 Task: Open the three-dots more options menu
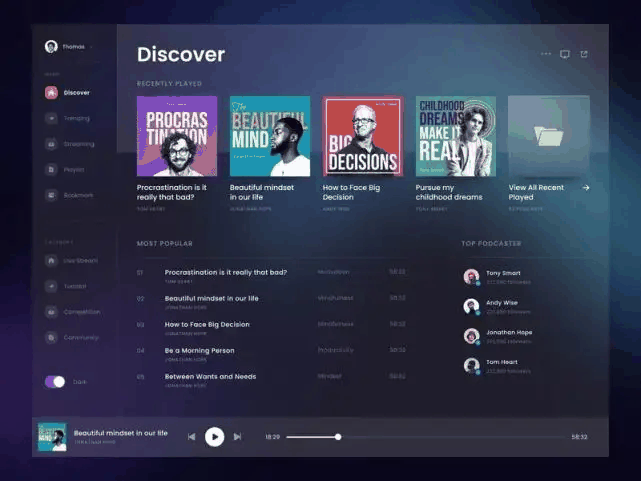coord(546,54)
